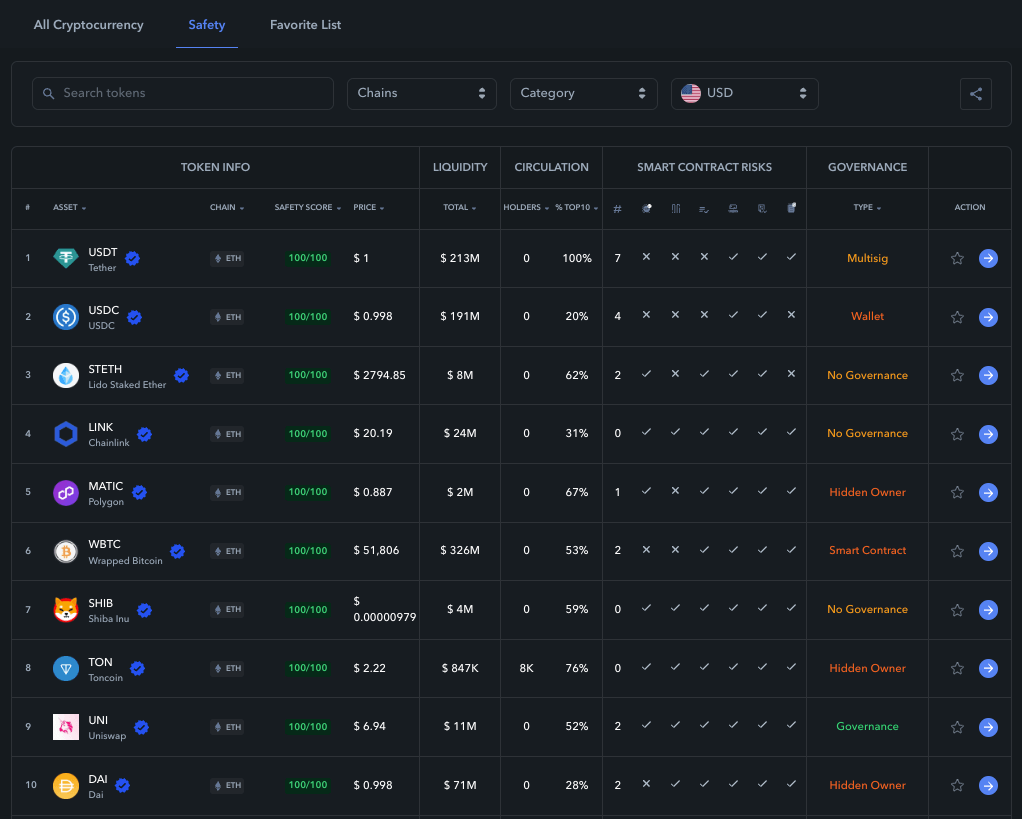Image resolution: width=1022 pixels, height=819 pixels.
Task: Click the arrow button in STETH row
Action: pyautogui.click(x=988, y=375)
